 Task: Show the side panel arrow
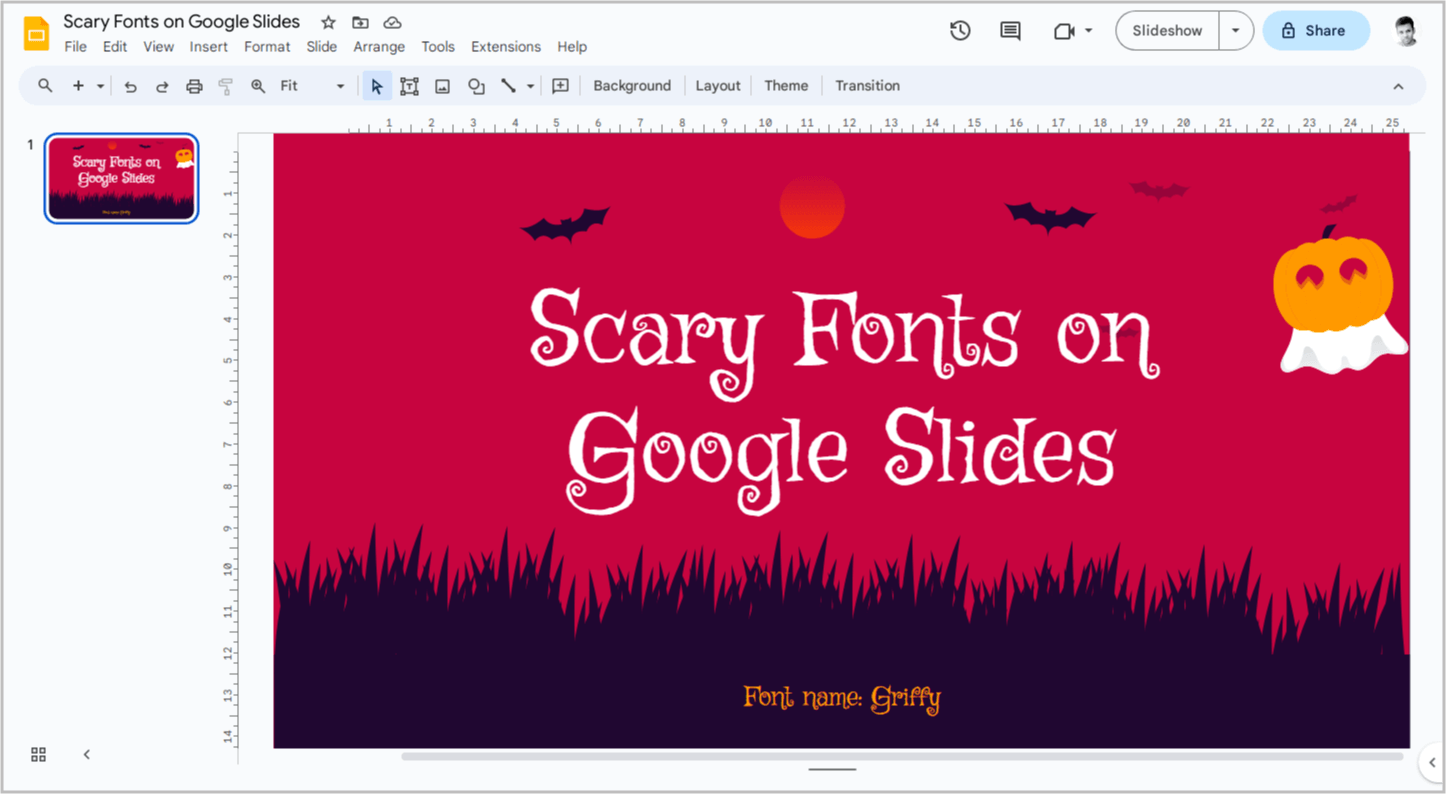tap(1432, 763)
